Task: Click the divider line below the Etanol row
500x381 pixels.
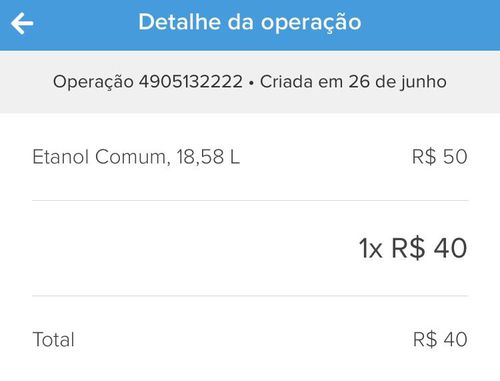Action: (x=250, y=201)
